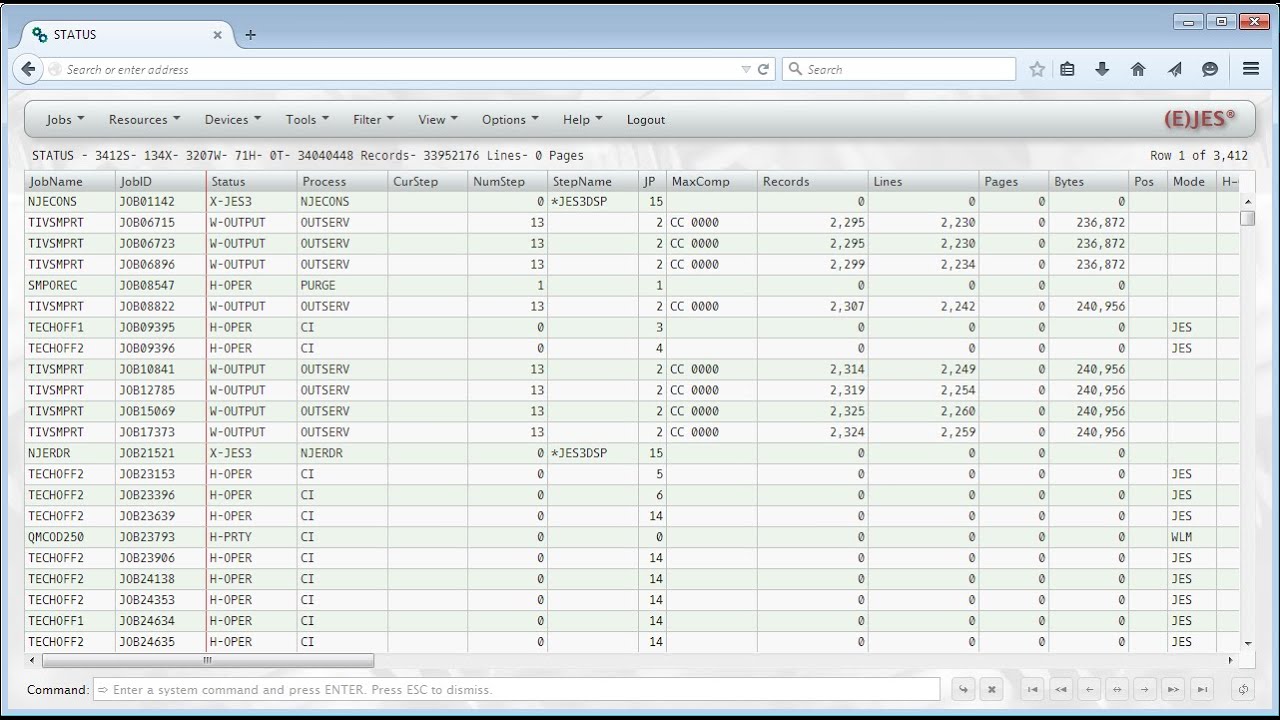Sort by JobName column header

coord(70,181)
